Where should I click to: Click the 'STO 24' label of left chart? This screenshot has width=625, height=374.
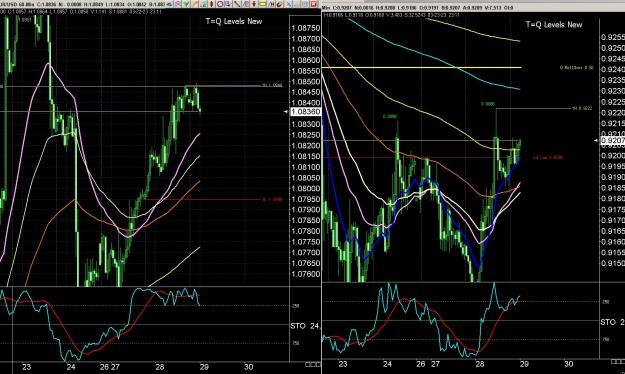(305, 326)
